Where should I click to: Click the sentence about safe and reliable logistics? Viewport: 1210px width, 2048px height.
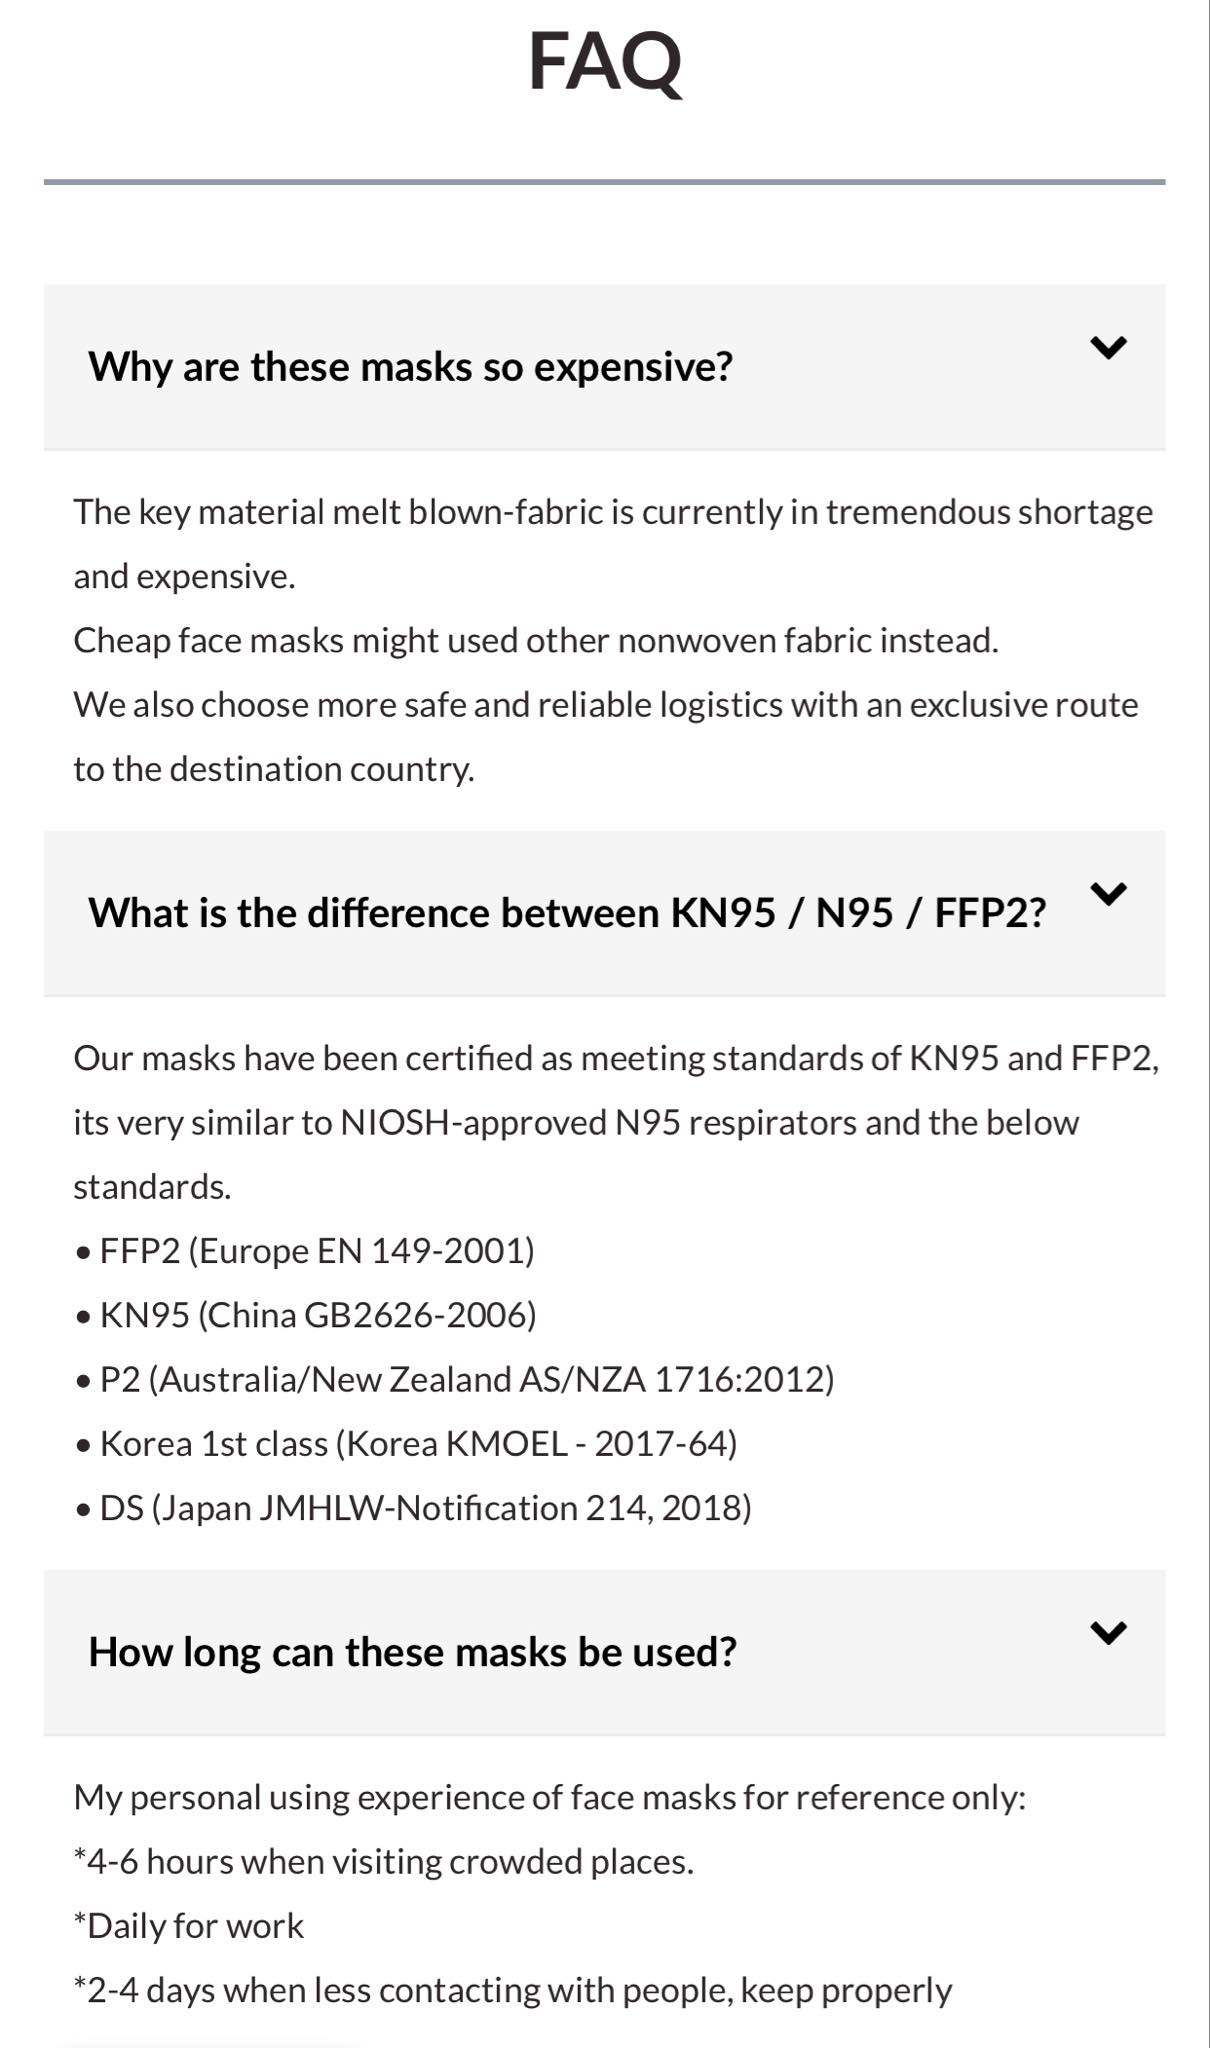pos(606,736)
